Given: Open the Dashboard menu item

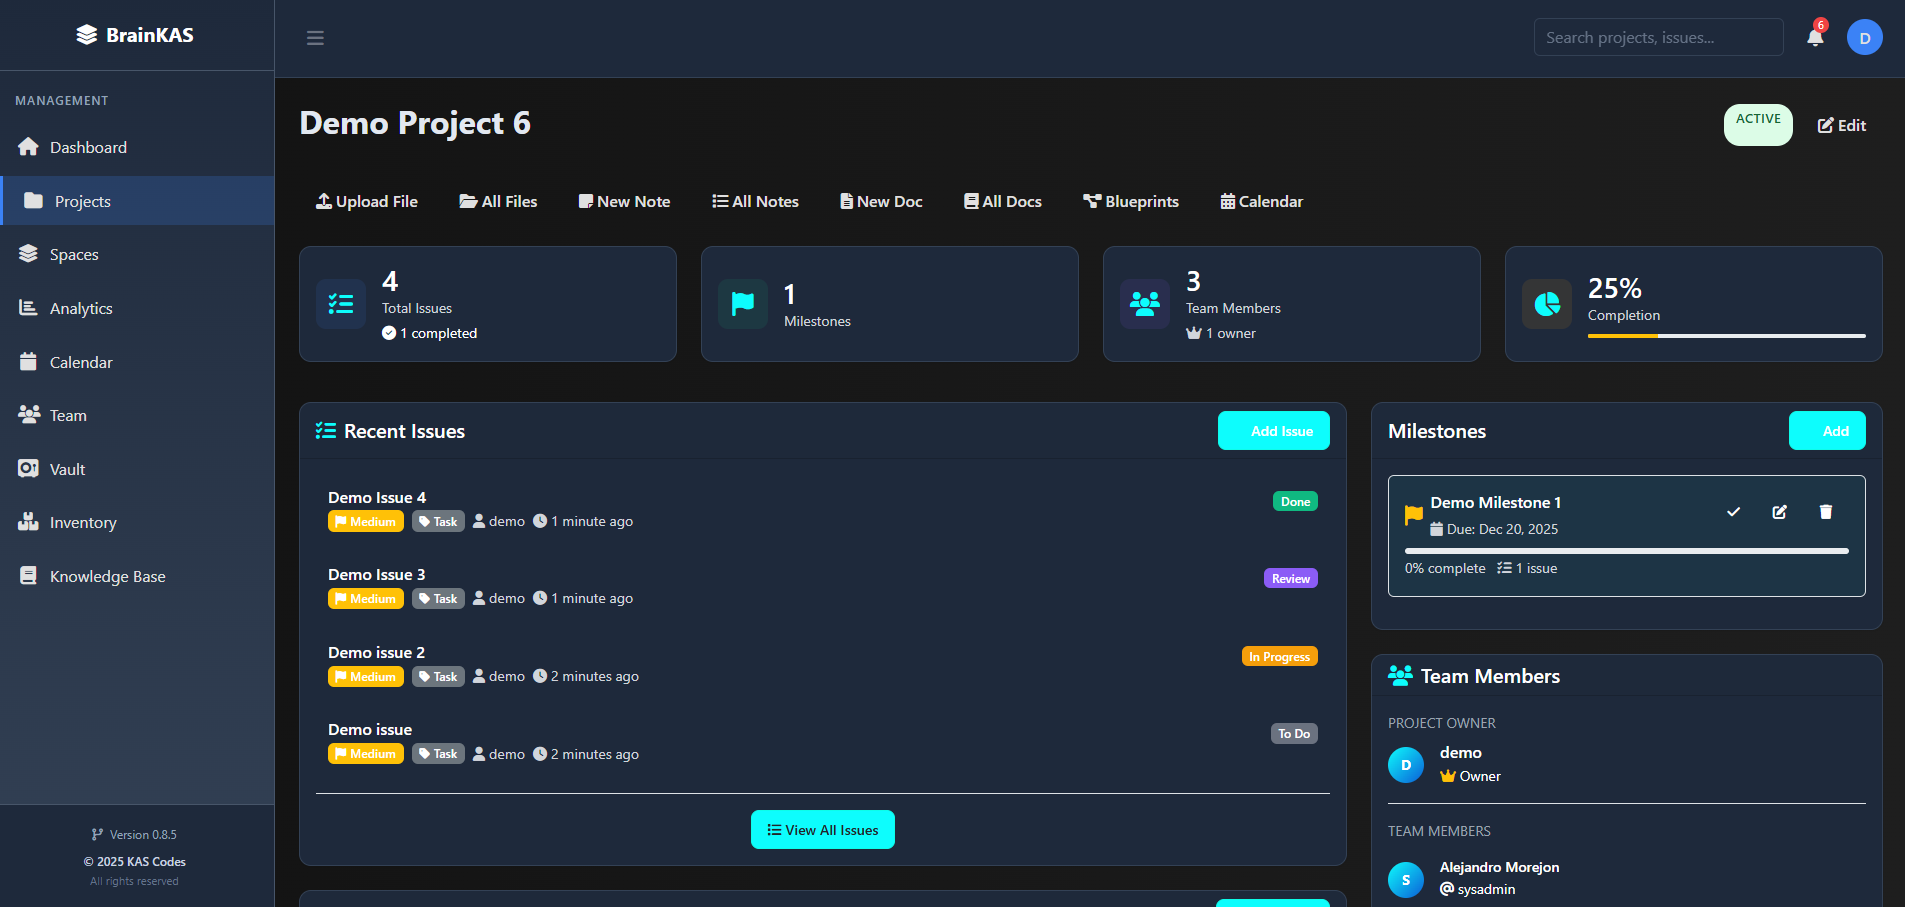Looking at the screenshot, I should point(88,148).
